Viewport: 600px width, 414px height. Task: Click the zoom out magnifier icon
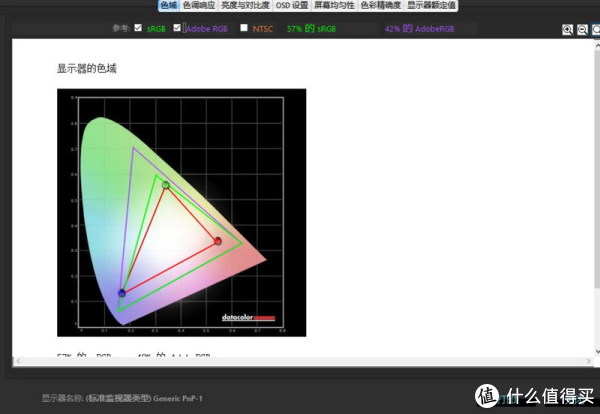pos(582,29)
